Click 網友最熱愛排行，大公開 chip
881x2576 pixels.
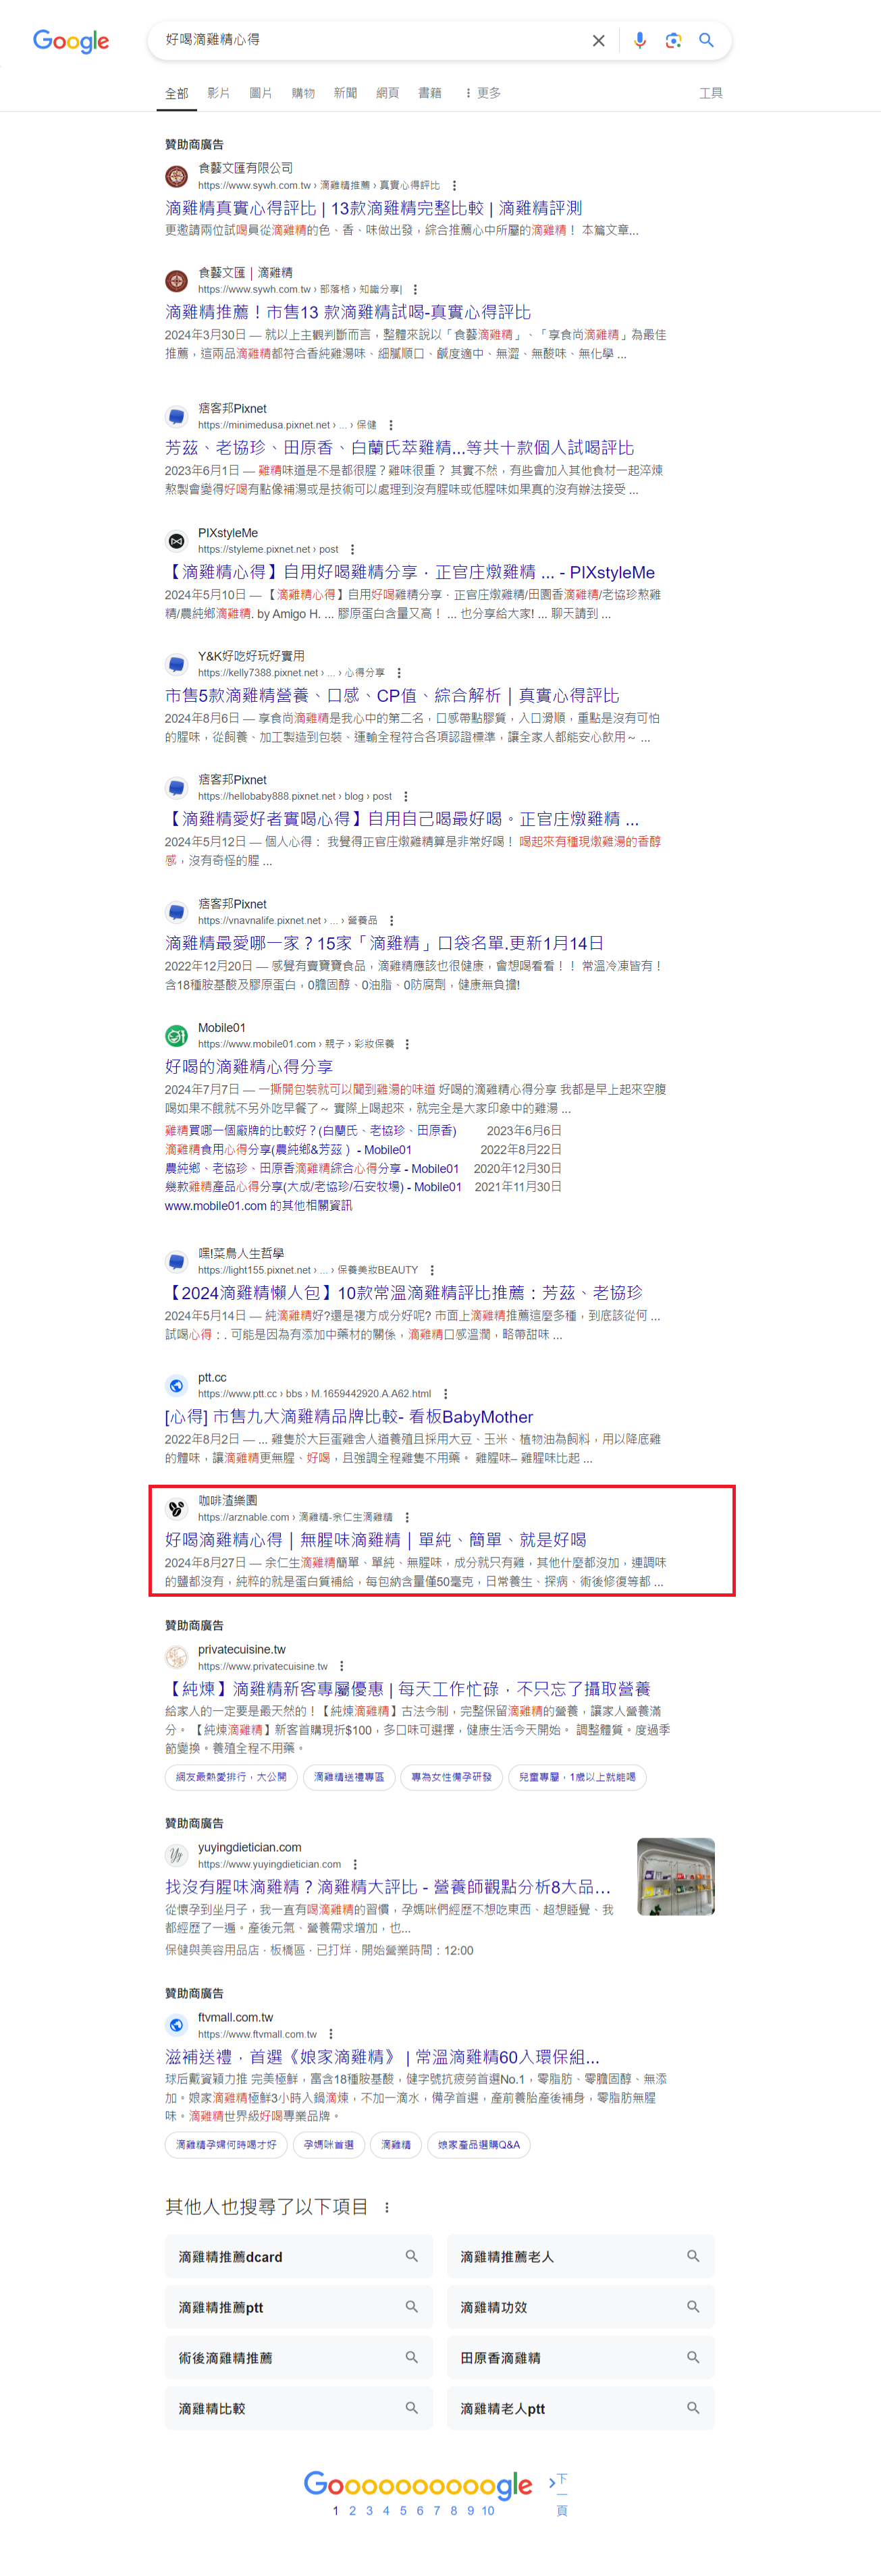tap(231, 1777)
